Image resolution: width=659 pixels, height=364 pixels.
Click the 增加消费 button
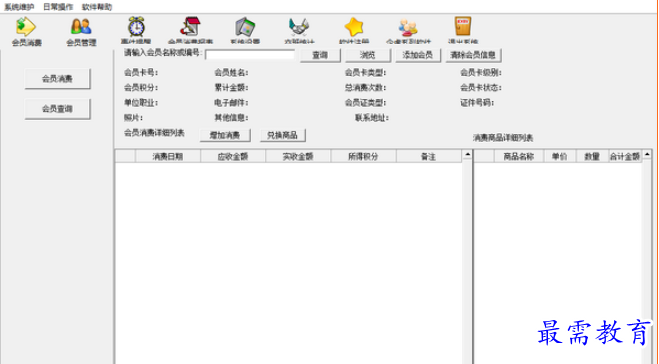click(225, 135)
